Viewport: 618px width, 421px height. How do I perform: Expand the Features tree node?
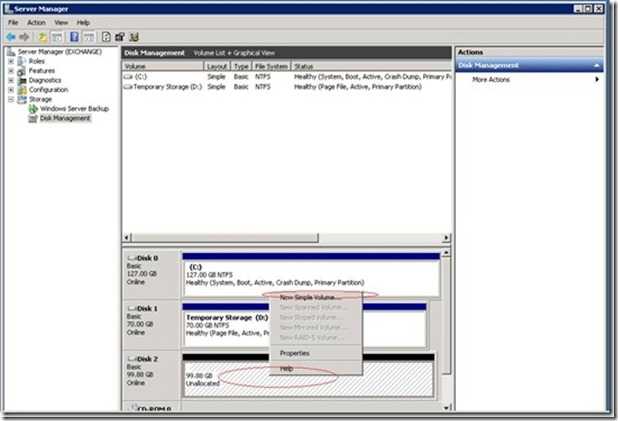point(11,71)
